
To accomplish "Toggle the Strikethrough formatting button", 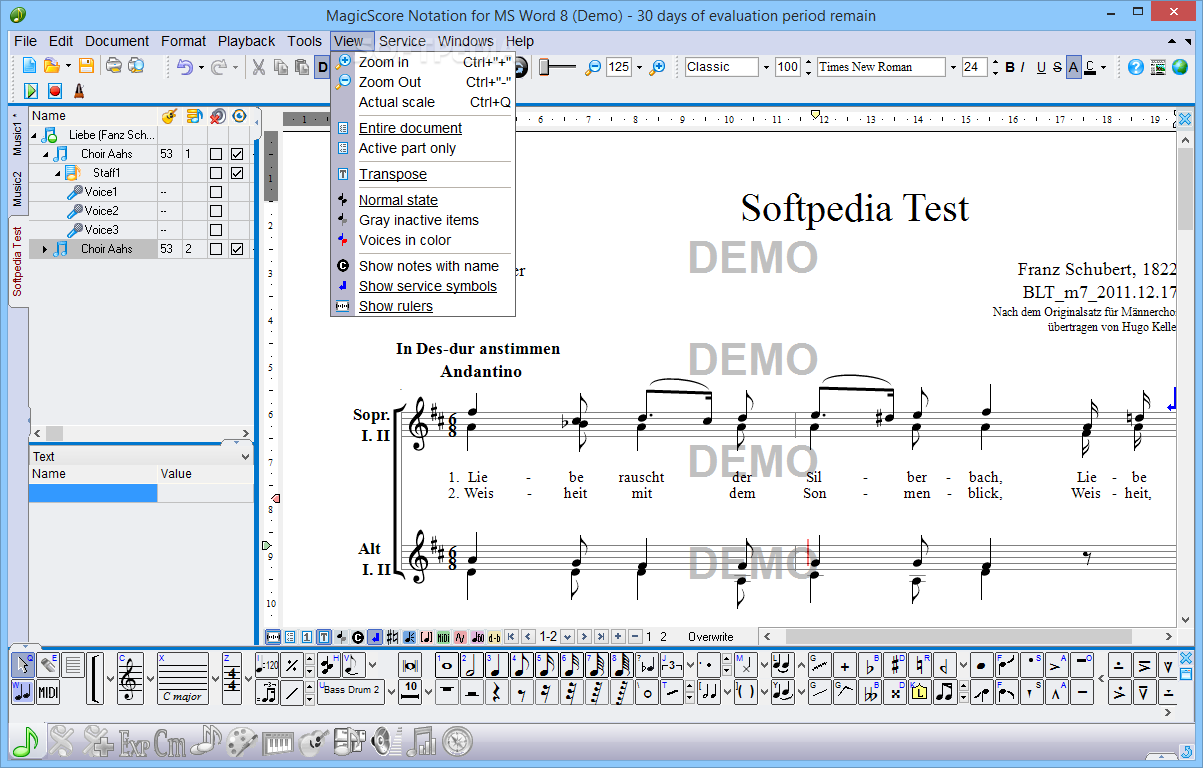I will 1057,67.
